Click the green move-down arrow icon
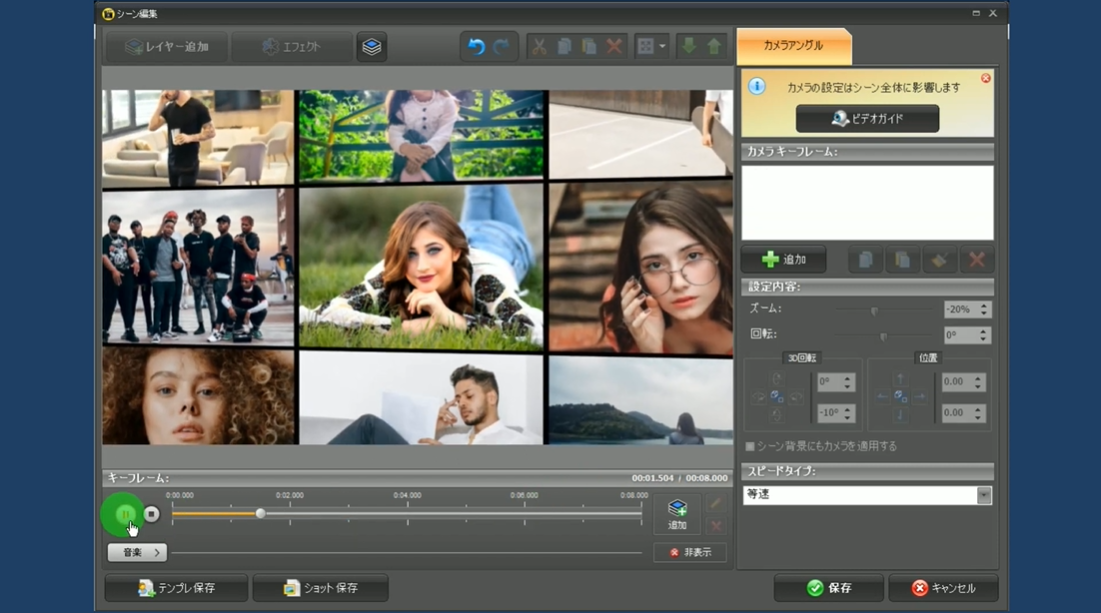Screen dimensions: 1101x613 (689, 47)
